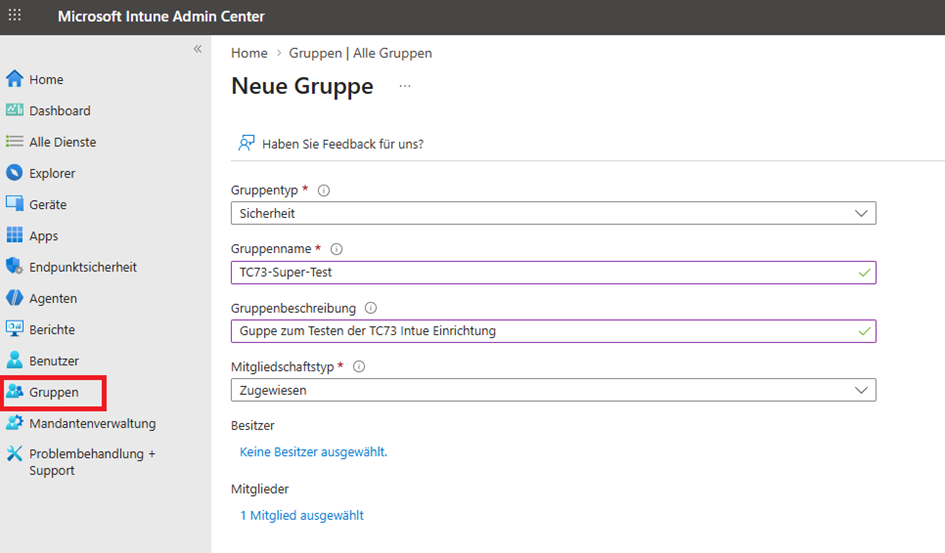Click the Alle Dienste list icon
This screenshot has height=553, width=945.
[x=14, y=142]
